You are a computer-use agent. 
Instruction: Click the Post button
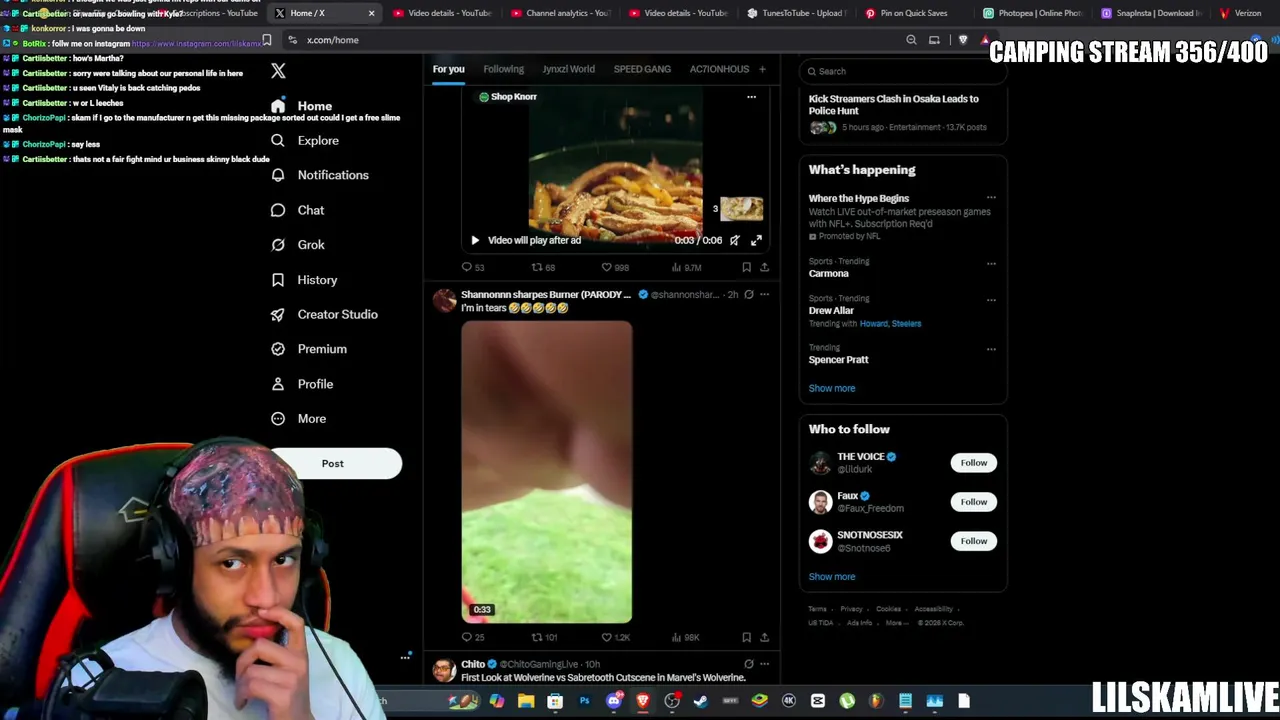coord(333,463)
